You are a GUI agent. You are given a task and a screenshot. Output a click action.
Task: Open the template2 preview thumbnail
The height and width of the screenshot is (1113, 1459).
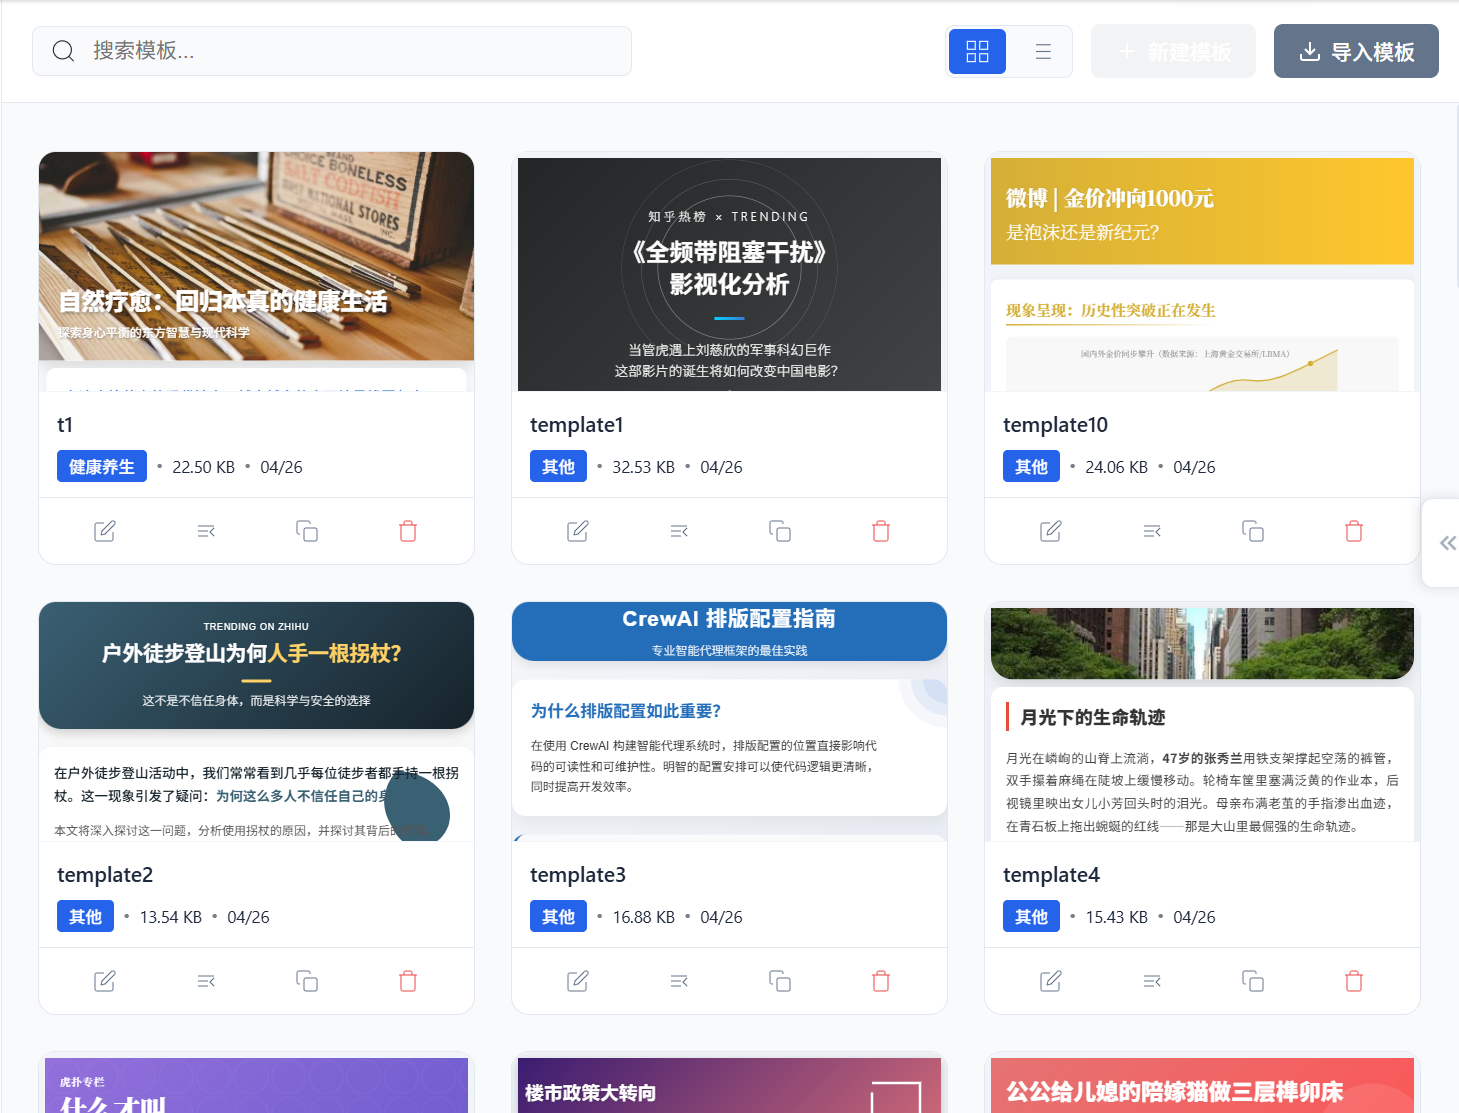pyautogui.click(x=256, y=721)
